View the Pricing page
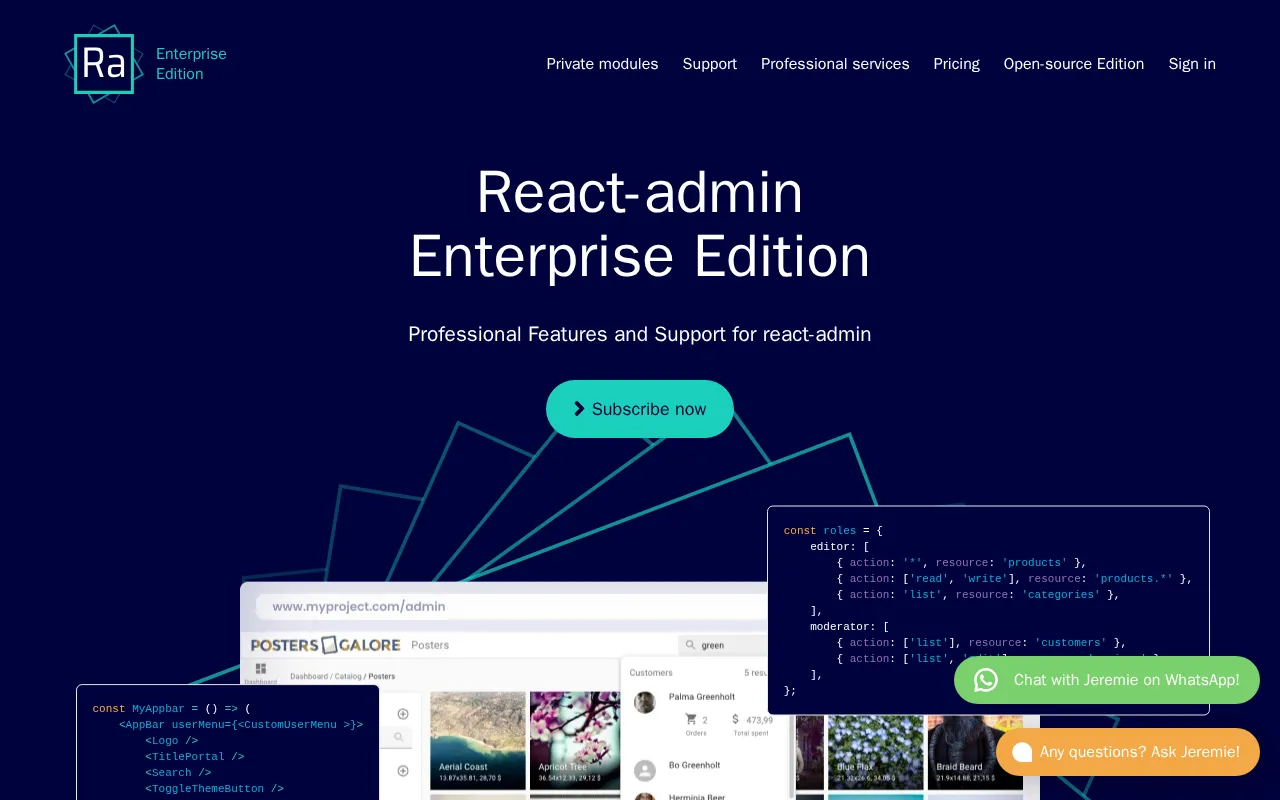This screenshot has width=1280, height=800. point(957,64)
